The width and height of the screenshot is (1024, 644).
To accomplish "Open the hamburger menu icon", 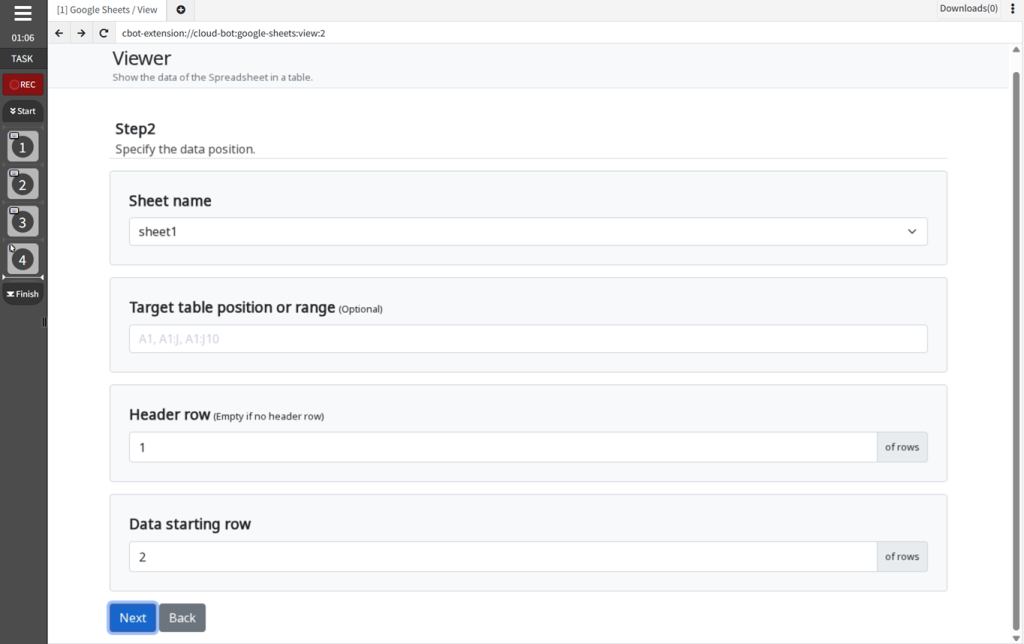I will (23, 13).
